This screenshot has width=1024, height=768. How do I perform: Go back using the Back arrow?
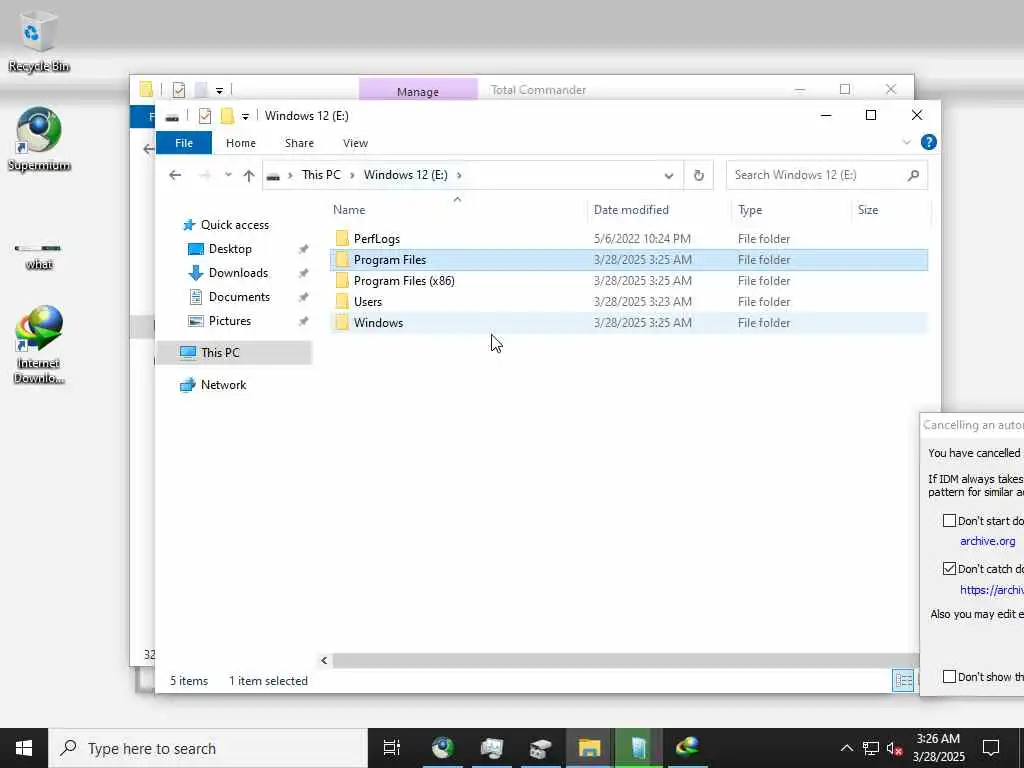pyautogui.click(x=175, y=175)
